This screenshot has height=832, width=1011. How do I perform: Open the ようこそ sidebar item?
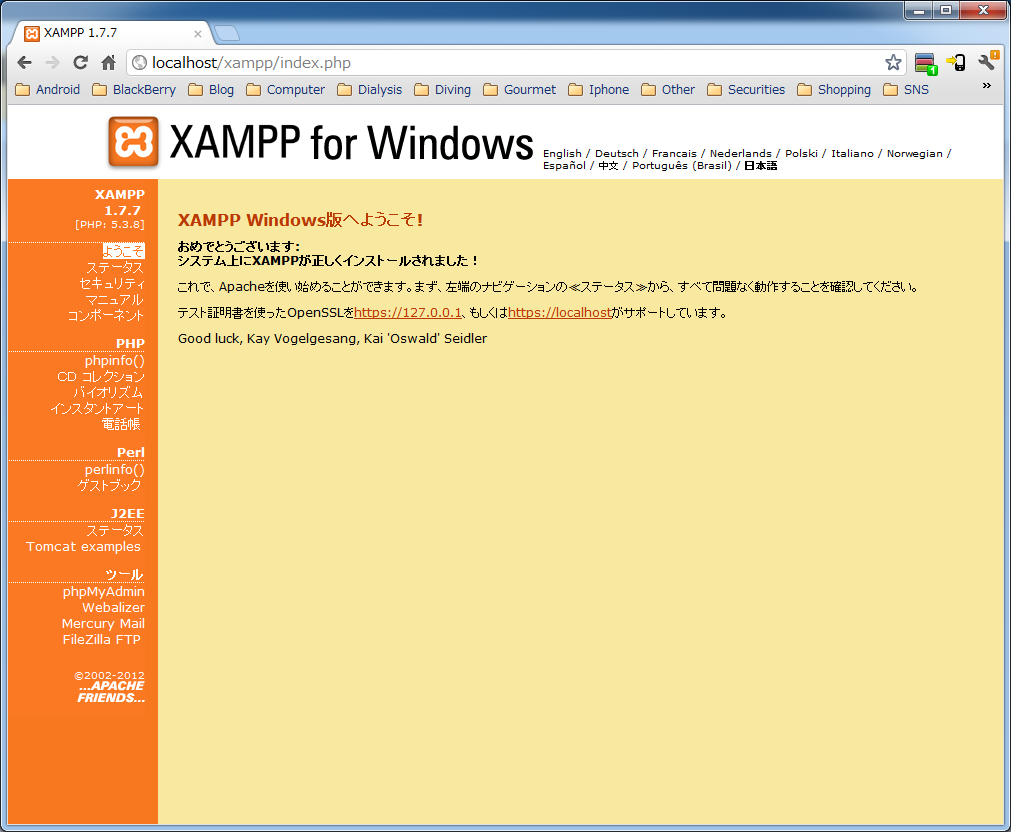tap(124, 251)
